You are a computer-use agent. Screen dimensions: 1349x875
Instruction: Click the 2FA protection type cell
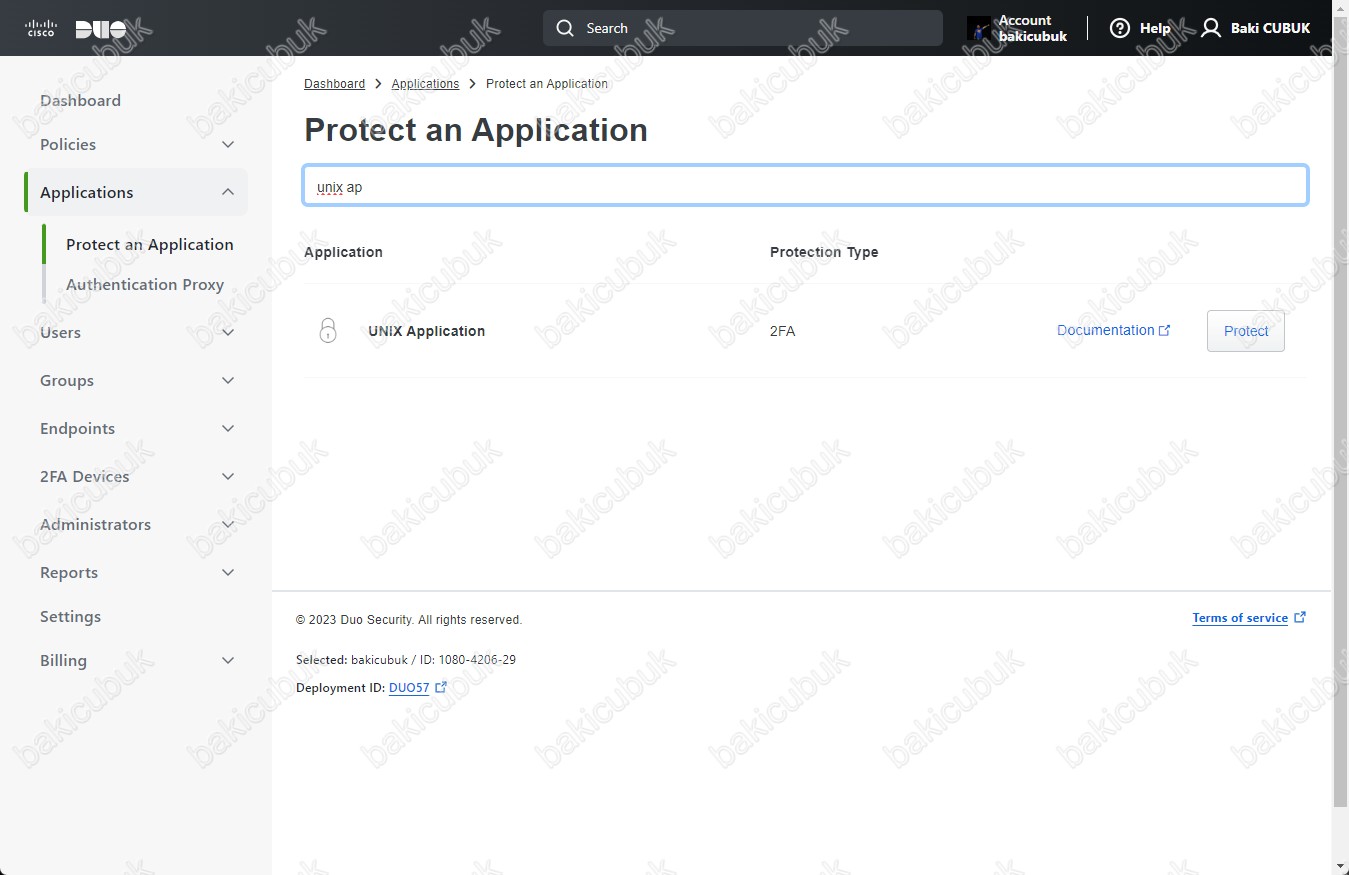782,331
